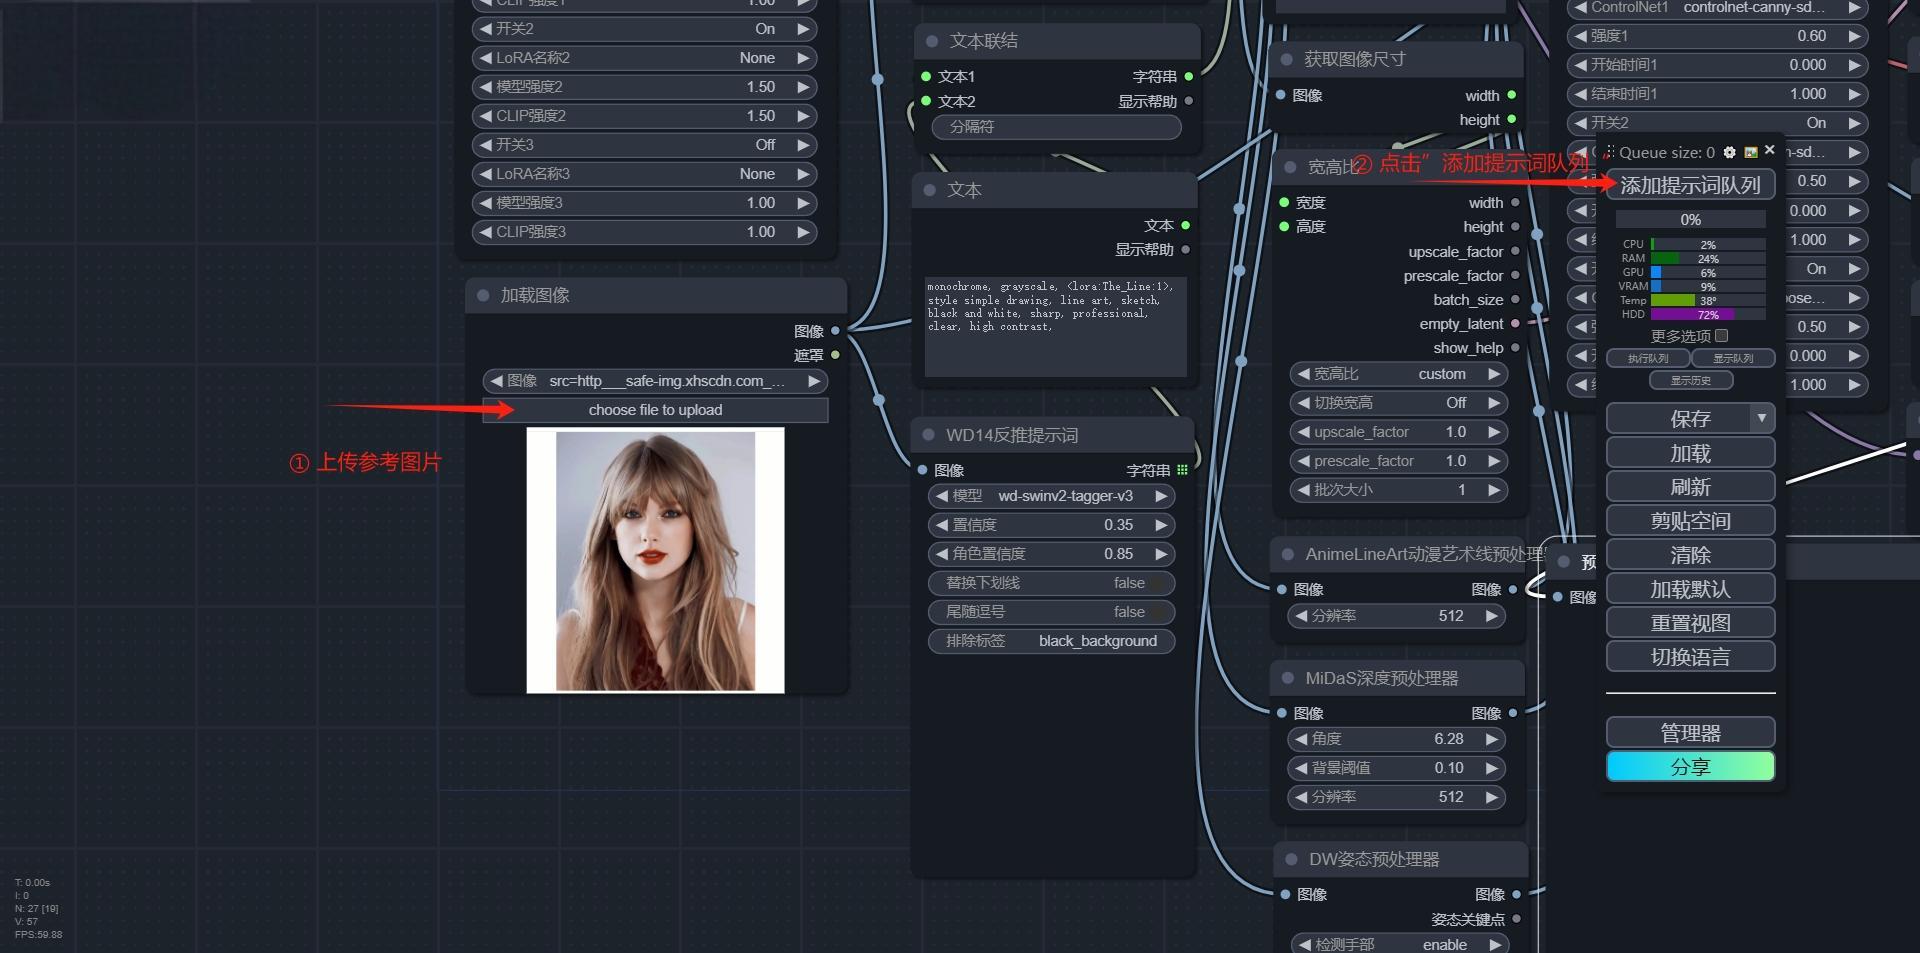Expand the dropdown arrow beside 保存
This screenshot has width=1920, height=953.
[1761, 418]
